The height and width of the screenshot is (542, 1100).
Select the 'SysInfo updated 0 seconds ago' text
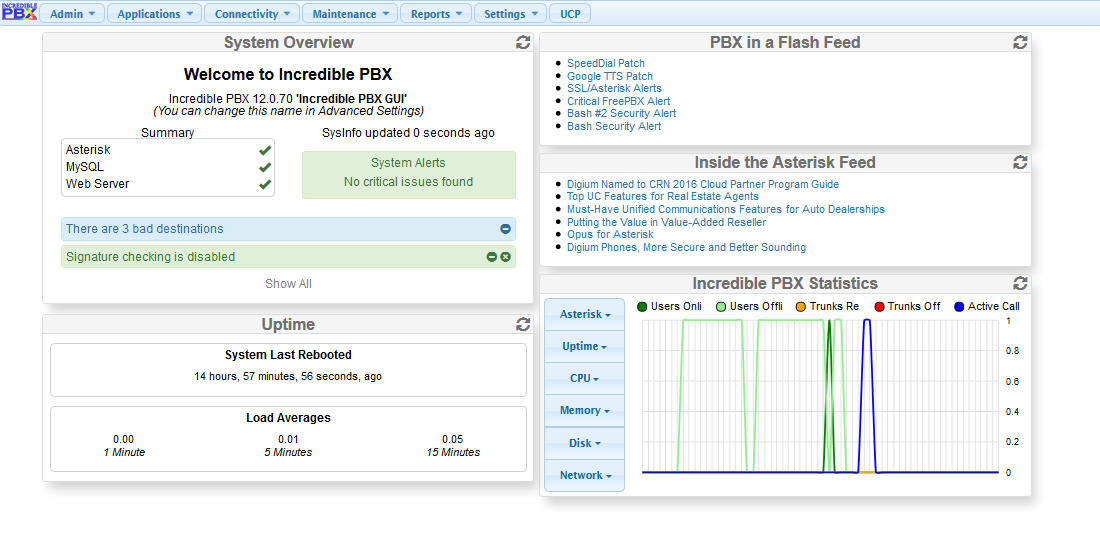408,133
